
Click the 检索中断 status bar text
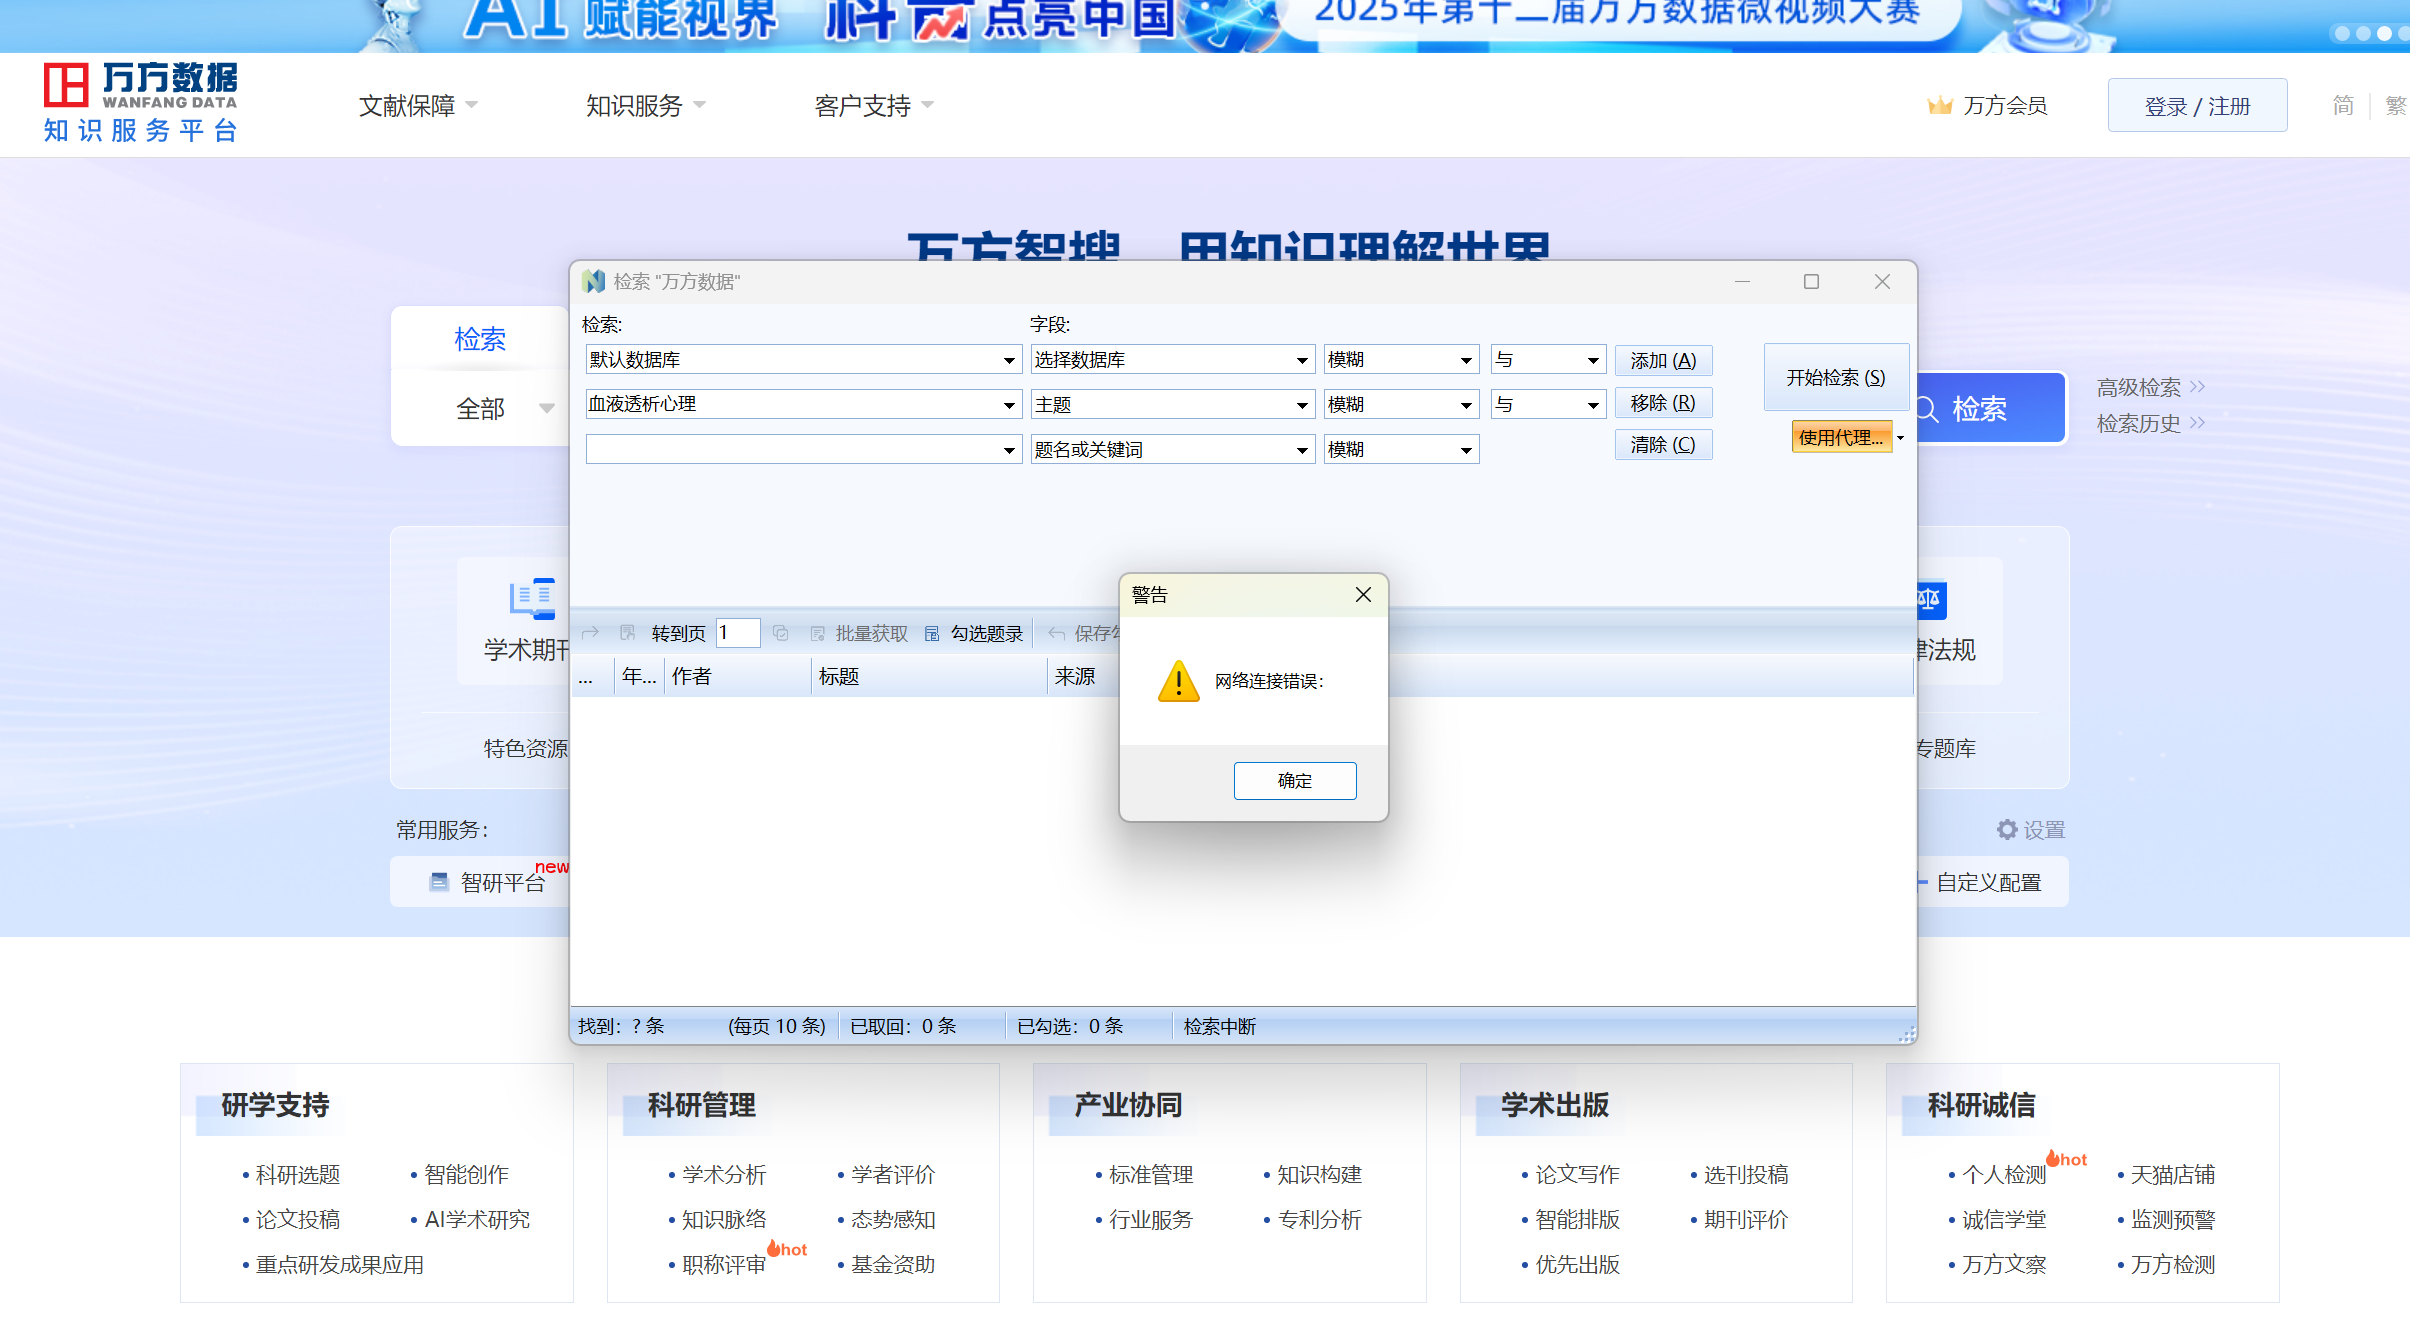[x=1220, y=1026]
